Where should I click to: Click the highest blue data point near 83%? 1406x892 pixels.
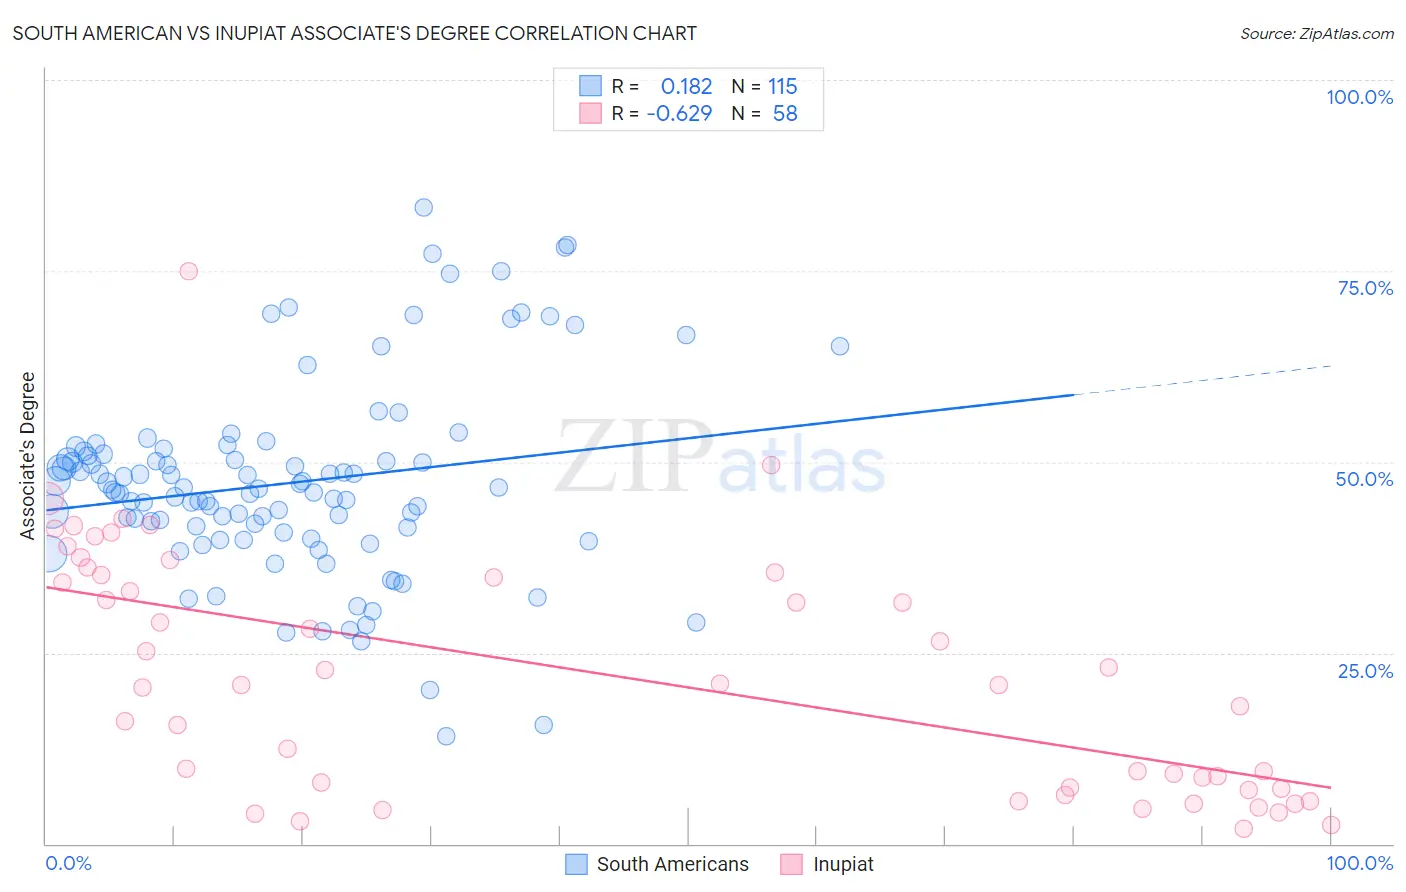point(424,208)
